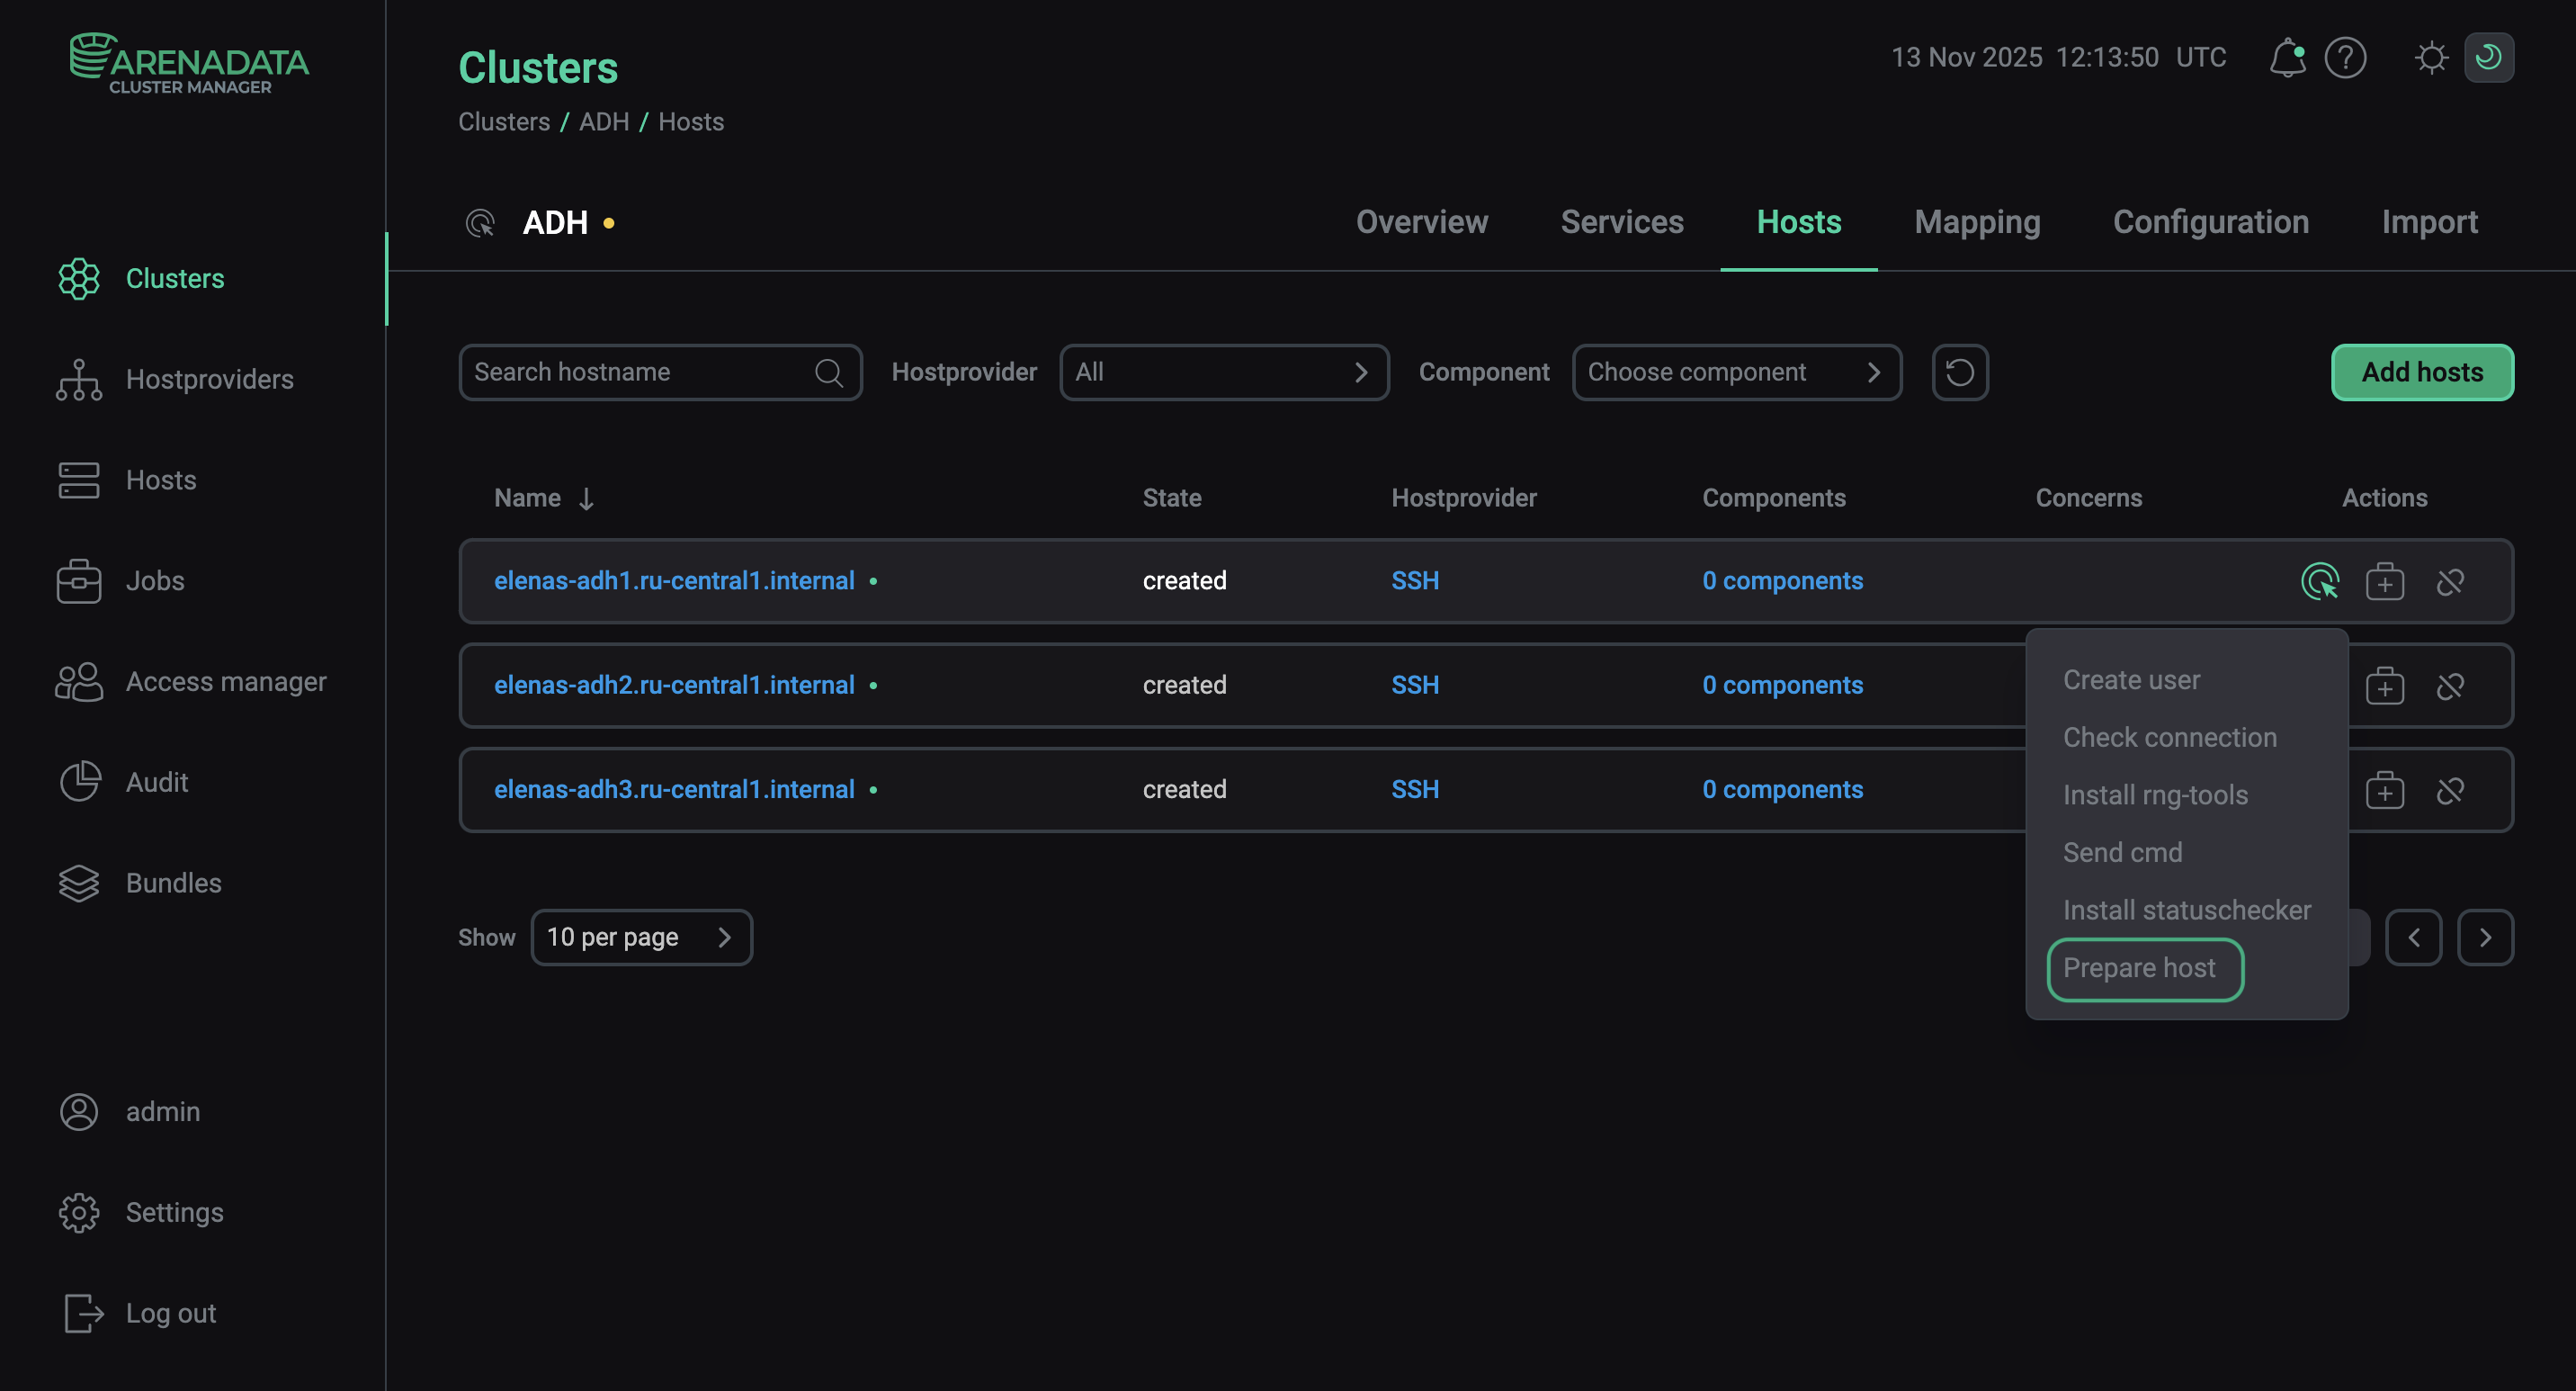Switch to the Mapping tab
The width and height of the screenshot is (2576, 1391).
coord(1977,222)
